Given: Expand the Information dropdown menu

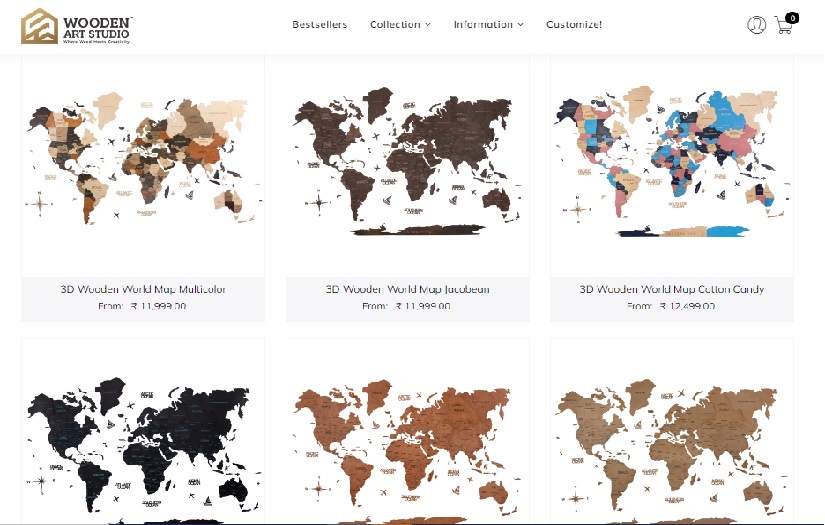Looking at the screenshot, I should pyautogui.click(x=488, y=24).
